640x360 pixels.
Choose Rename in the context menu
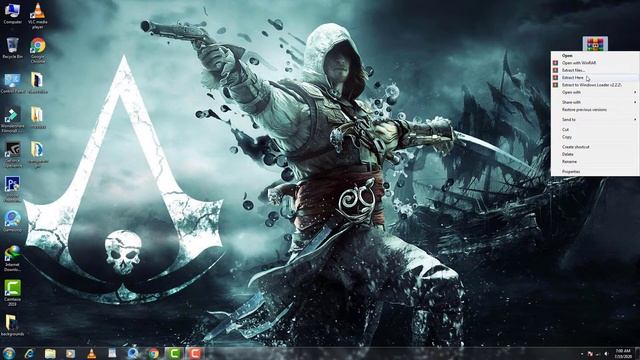pos(595,162)
